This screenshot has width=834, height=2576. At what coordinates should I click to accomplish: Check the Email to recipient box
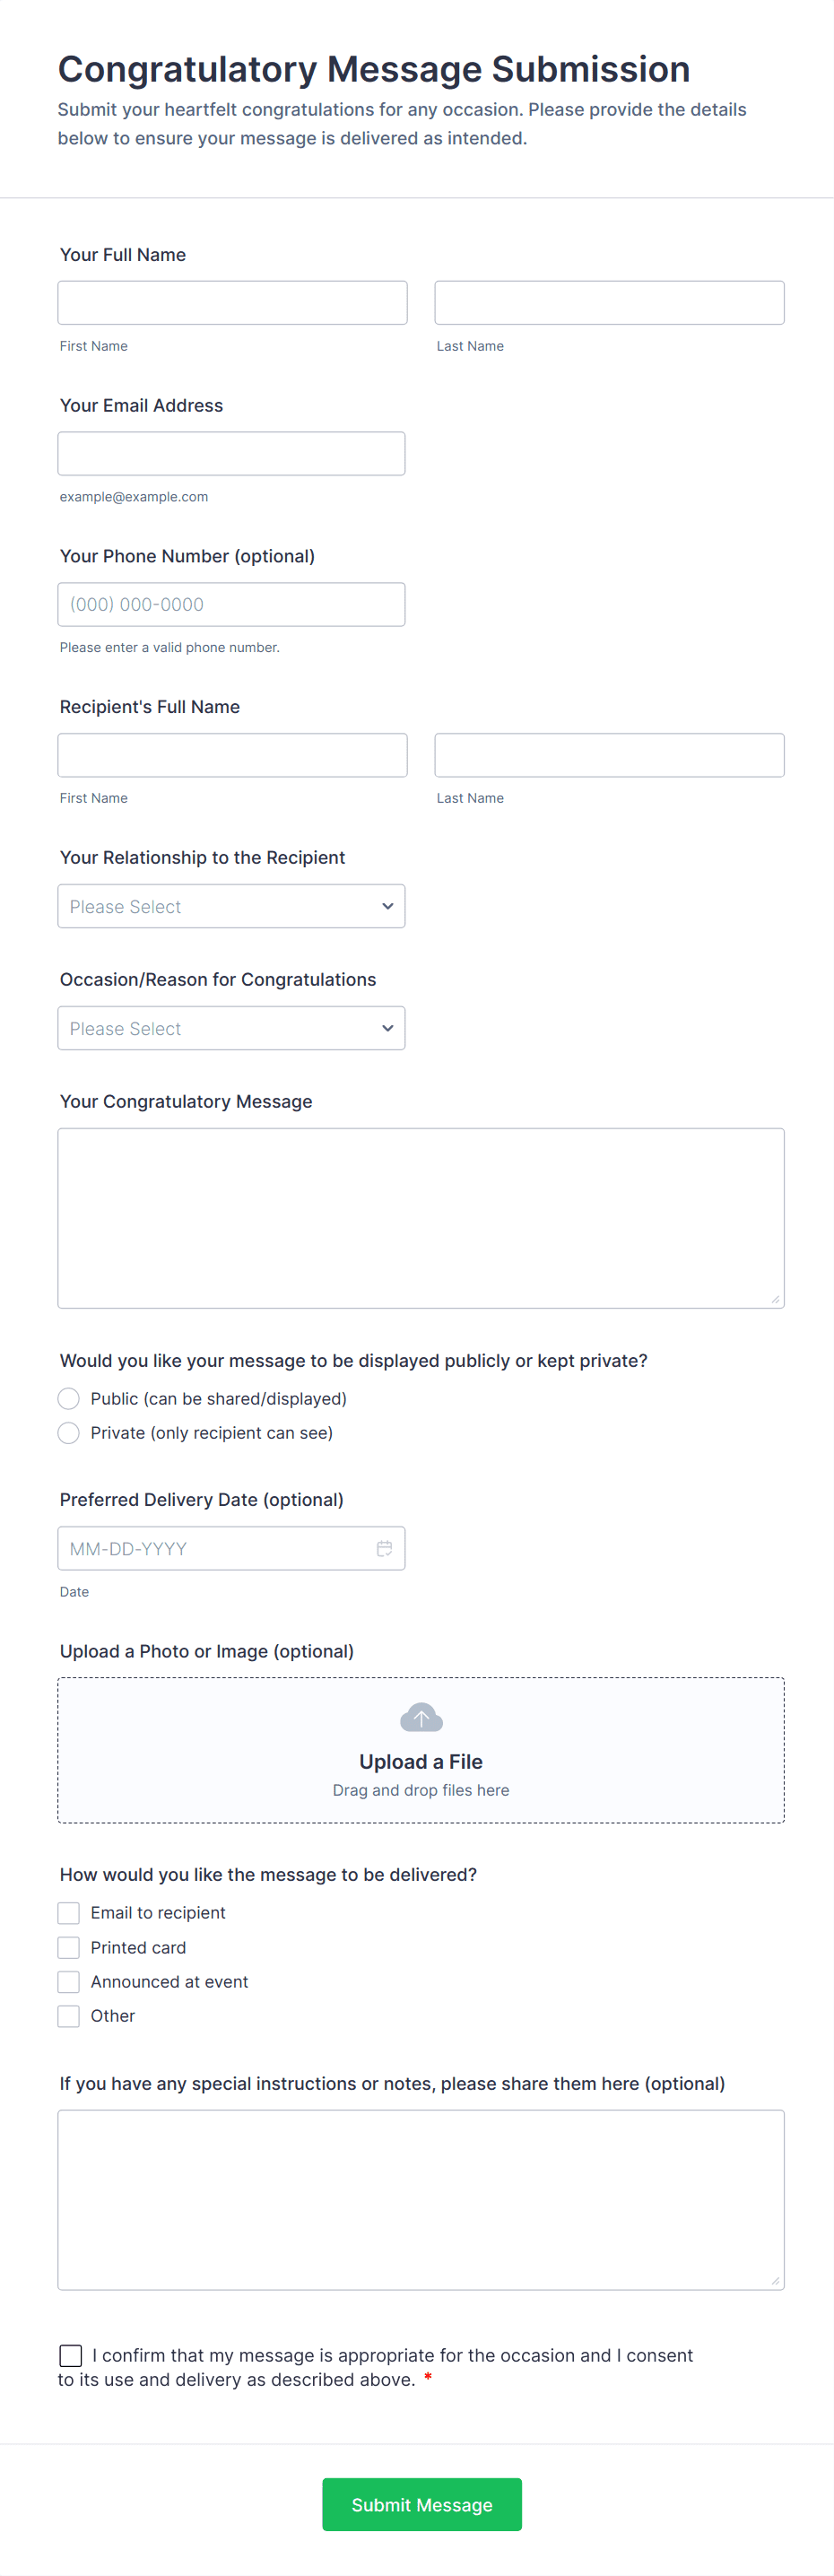pyautogui.click(x=69, y=1912)
